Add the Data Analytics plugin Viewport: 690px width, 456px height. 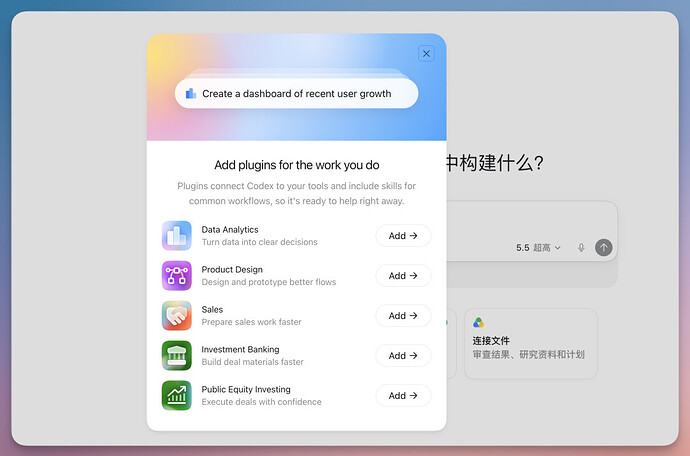click(x=403, y=236)
